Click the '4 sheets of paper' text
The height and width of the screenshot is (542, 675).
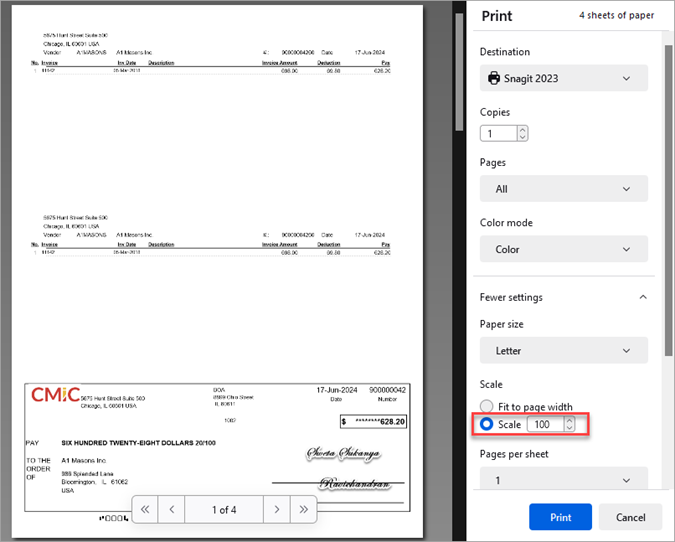click(616, 15)
